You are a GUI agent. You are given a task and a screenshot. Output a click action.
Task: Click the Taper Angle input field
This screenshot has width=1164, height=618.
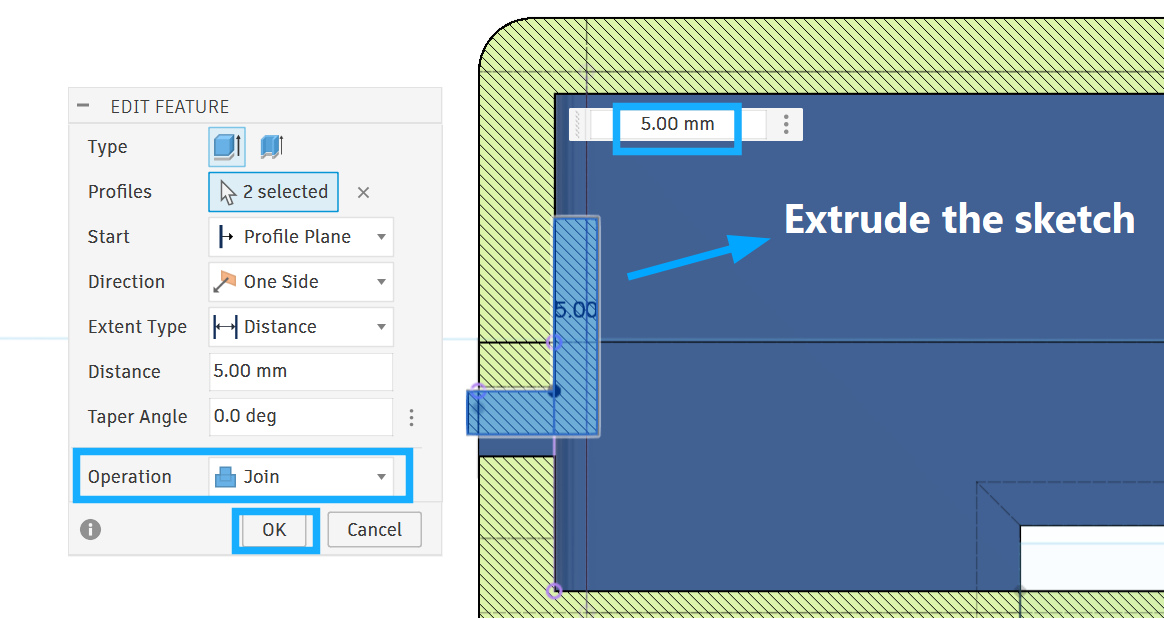[300, 416]
